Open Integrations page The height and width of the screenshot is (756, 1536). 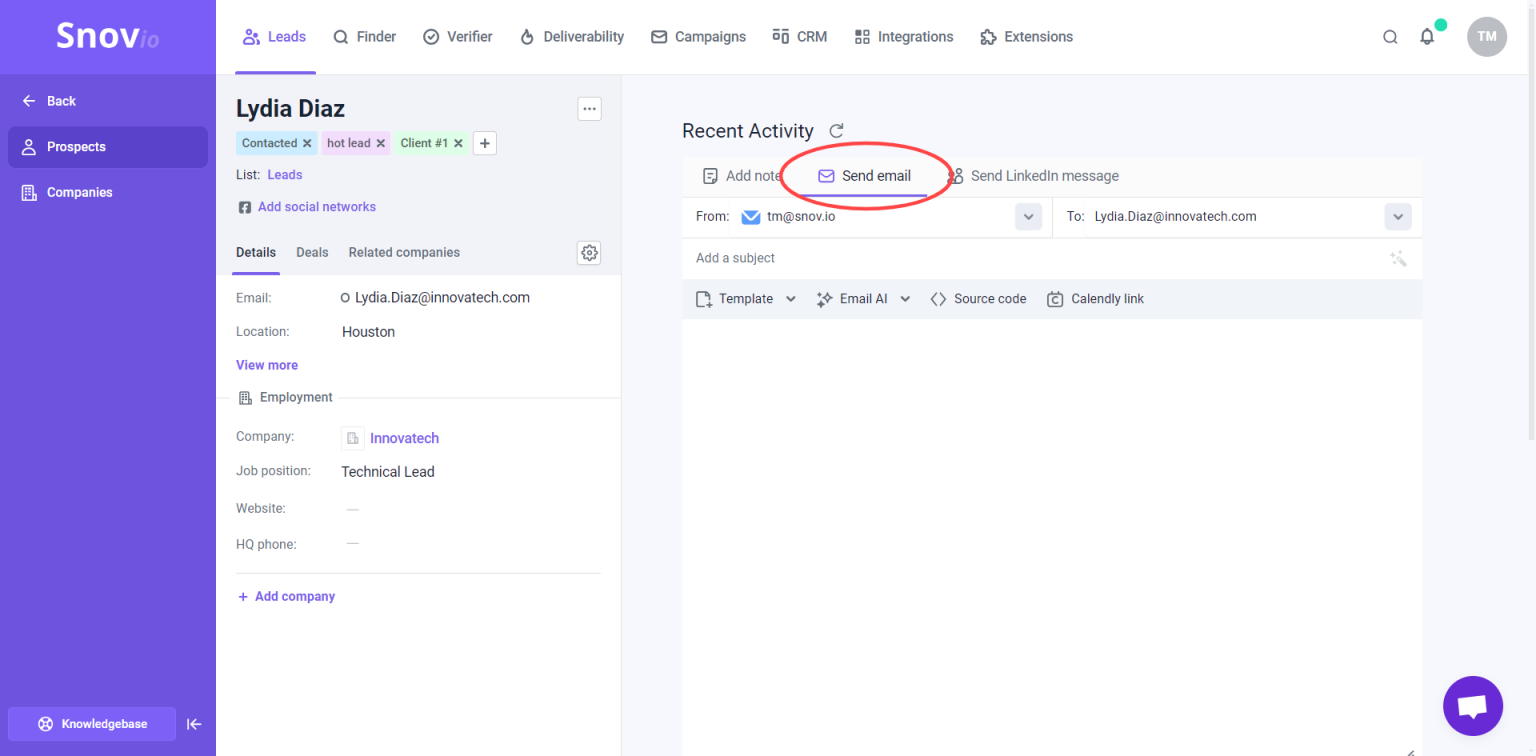point(904,37)
